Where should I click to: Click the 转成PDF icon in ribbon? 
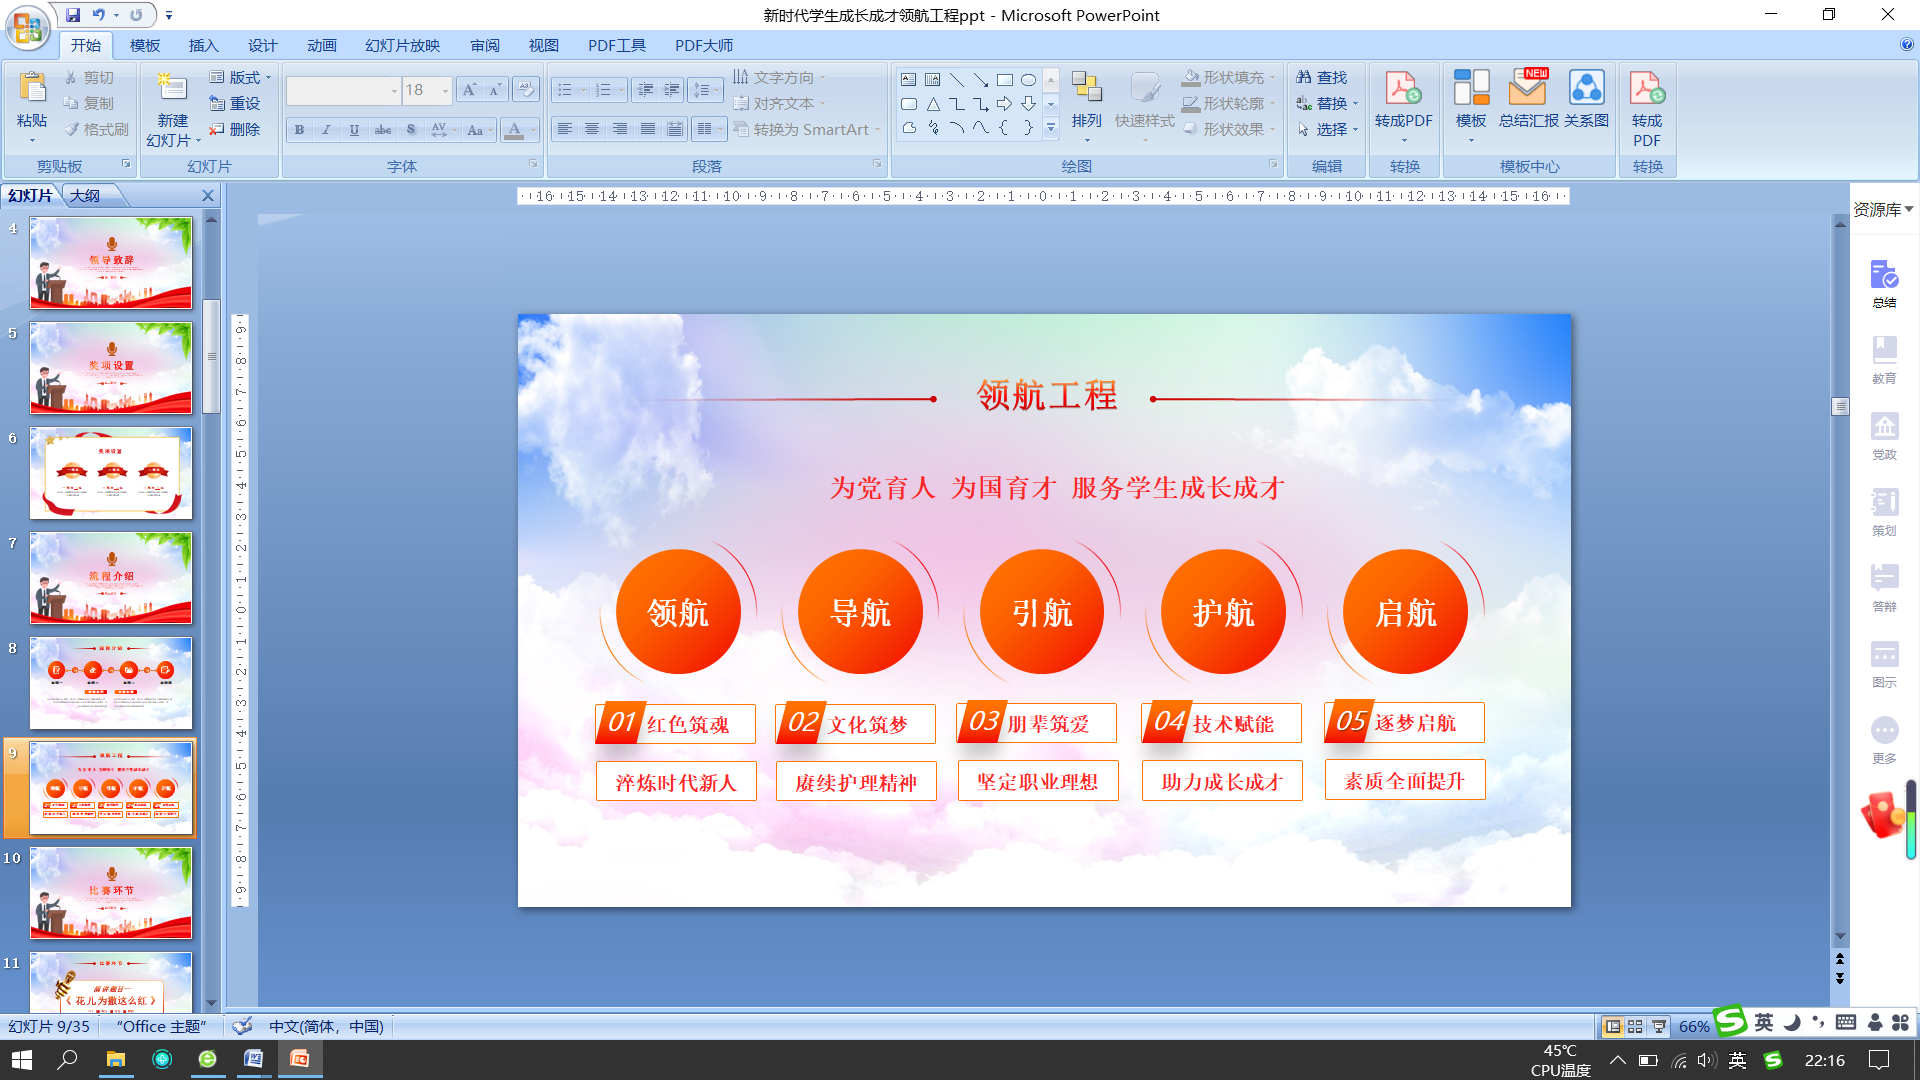pyautogui.click(x=1402, y=90)
